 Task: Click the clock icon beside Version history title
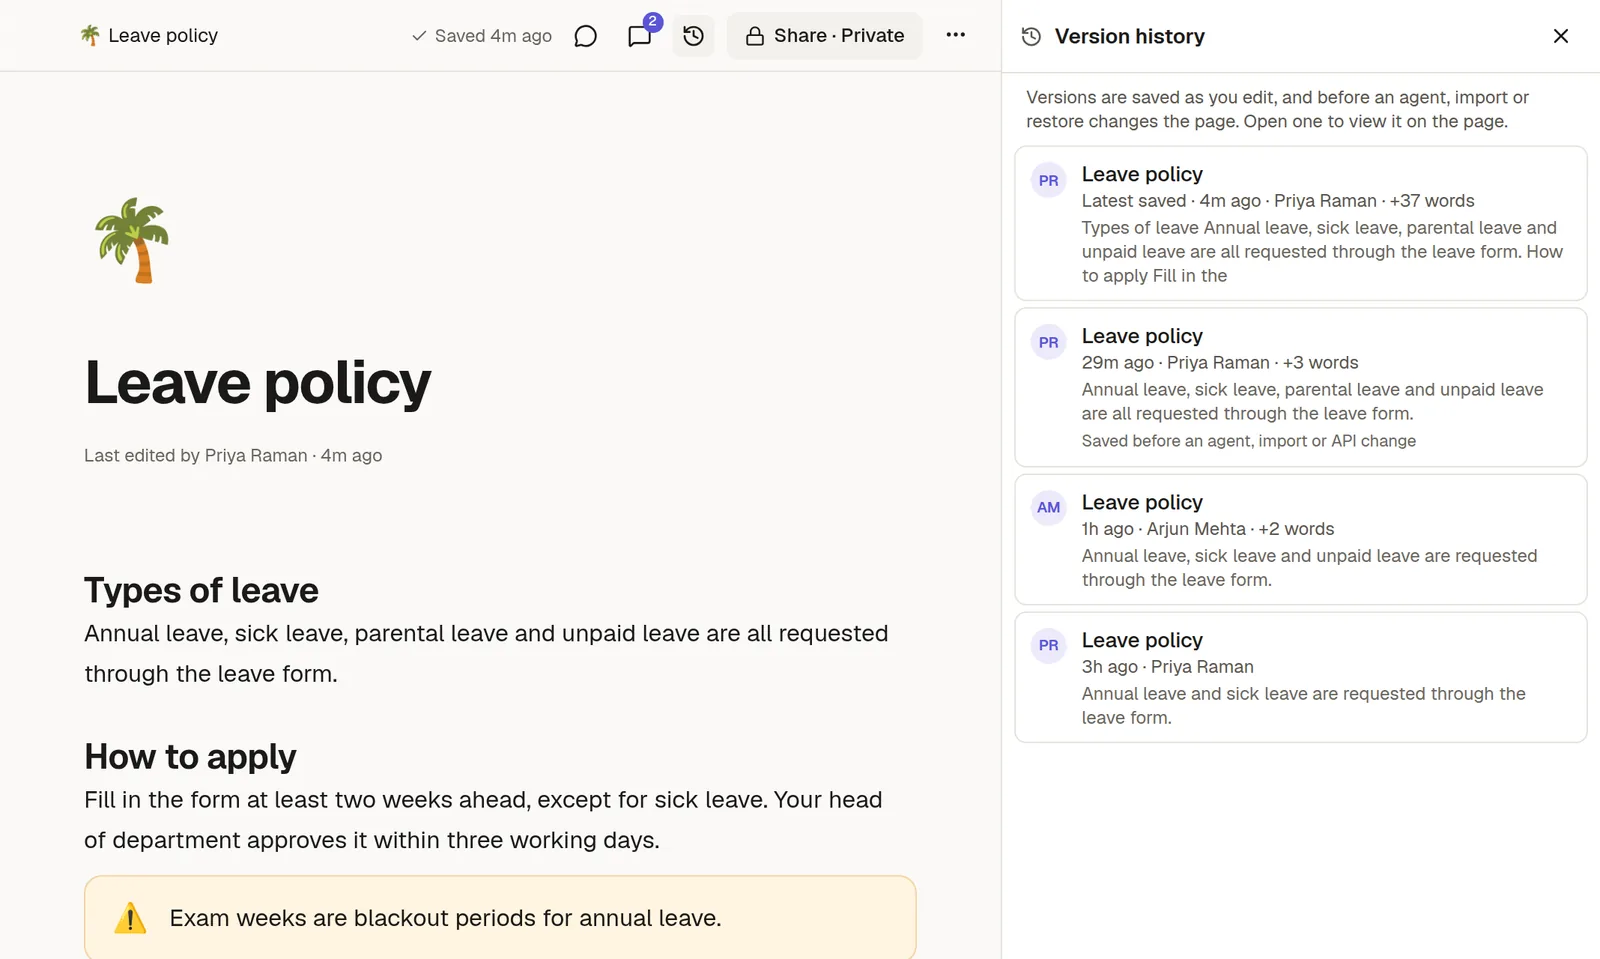click(x=1031, y=37)
